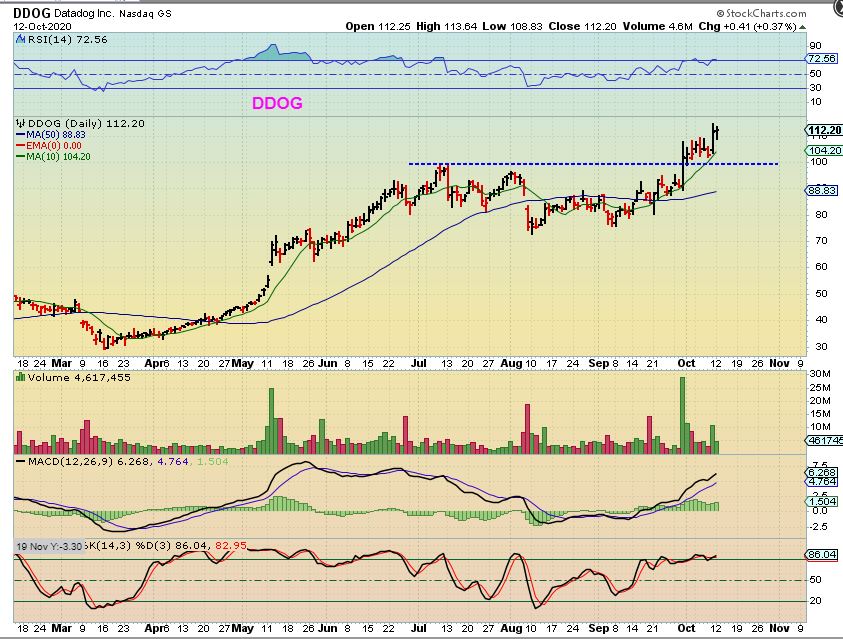843x639 pixels.
Task: Click the bold DDOG ticker symbol in header
Action: coord(33,15)
